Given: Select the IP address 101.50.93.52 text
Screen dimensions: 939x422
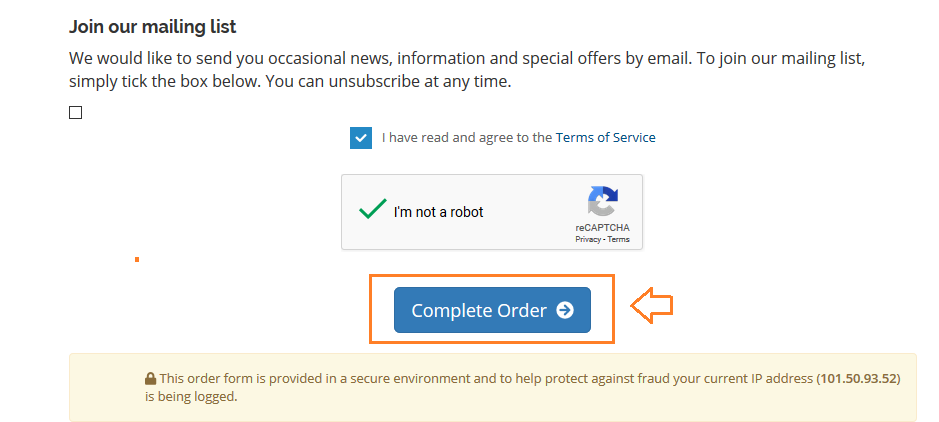Looking at the screenshot, I should pos(860,379).
